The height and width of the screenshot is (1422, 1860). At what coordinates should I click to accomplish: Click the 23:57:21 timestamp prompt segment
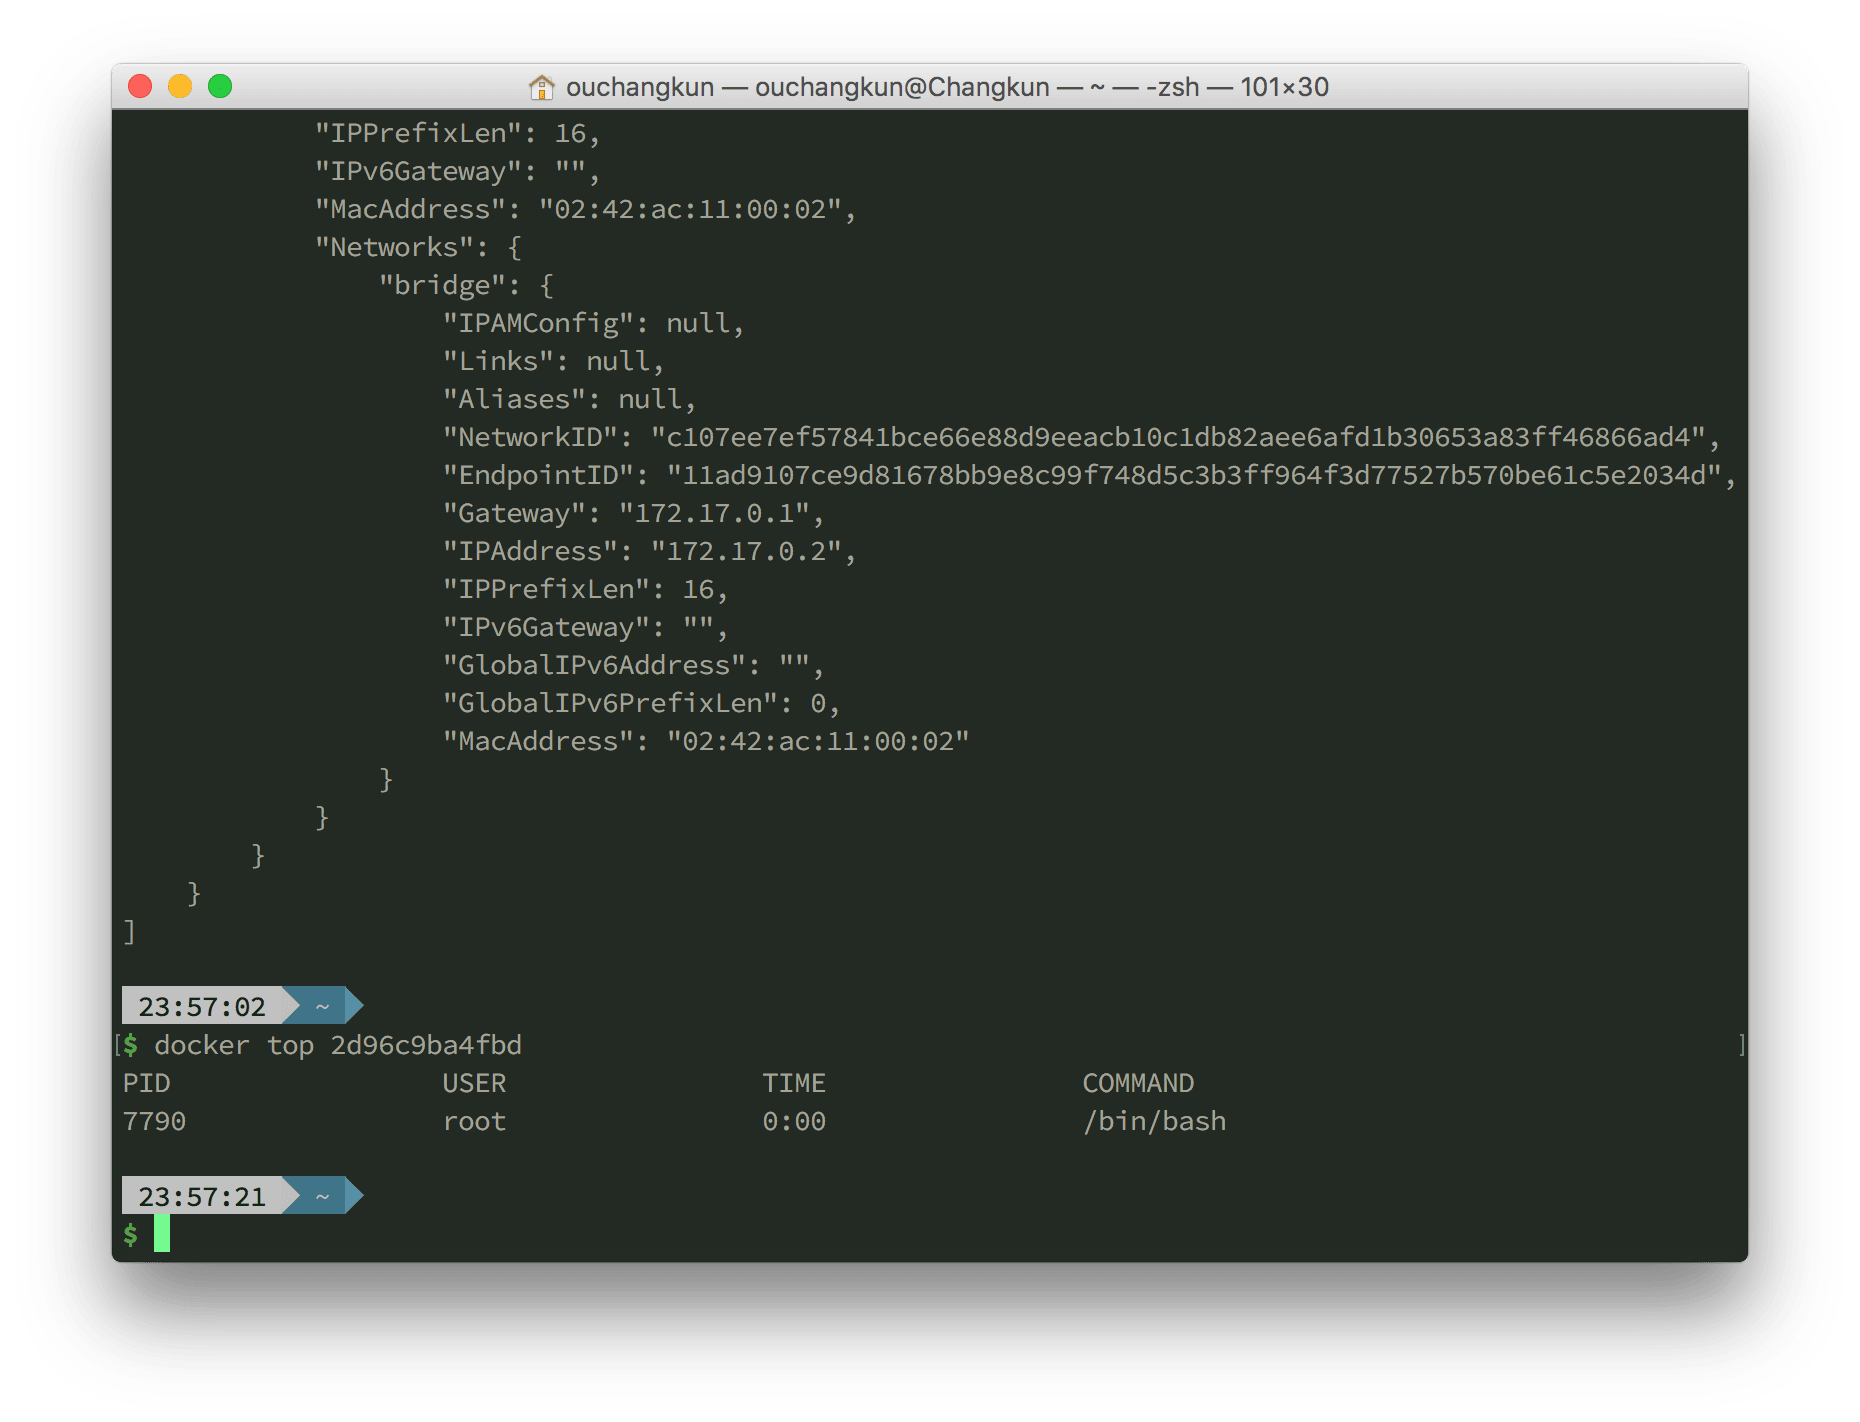pos(202,1196)
